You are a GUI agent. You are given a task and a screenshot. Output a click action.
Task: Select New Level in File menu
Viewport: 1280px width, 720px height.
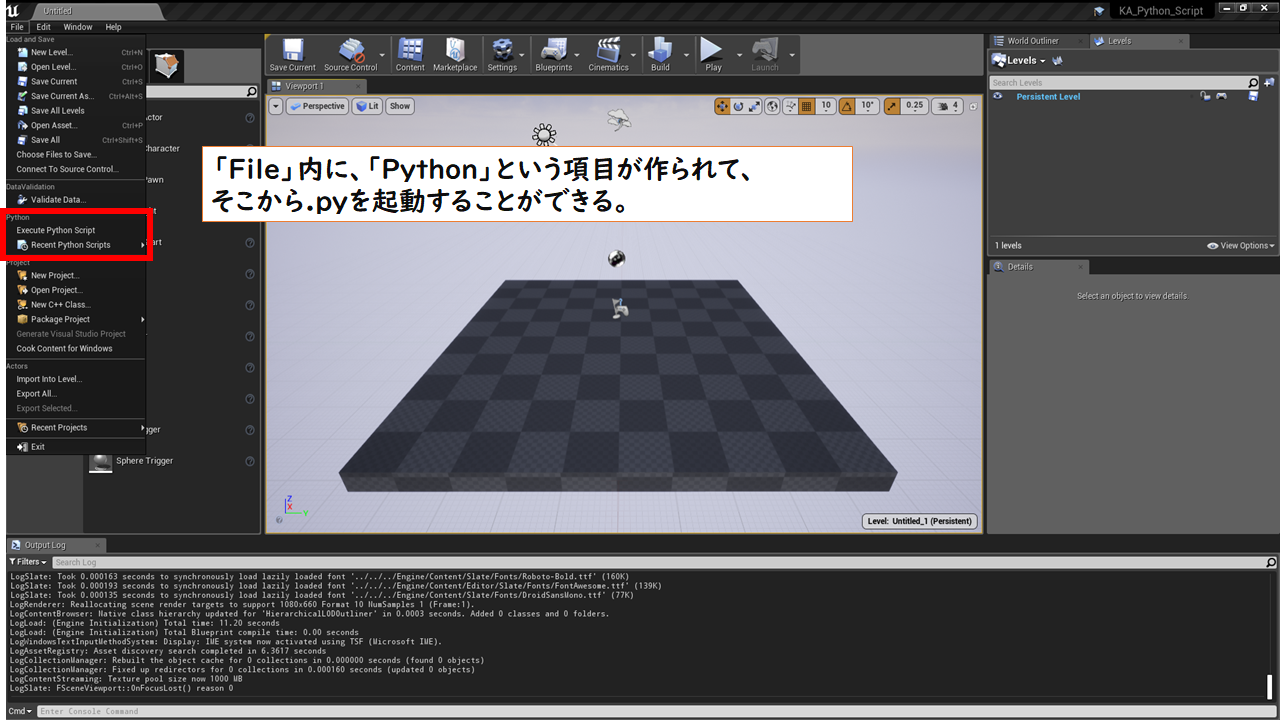76,52
